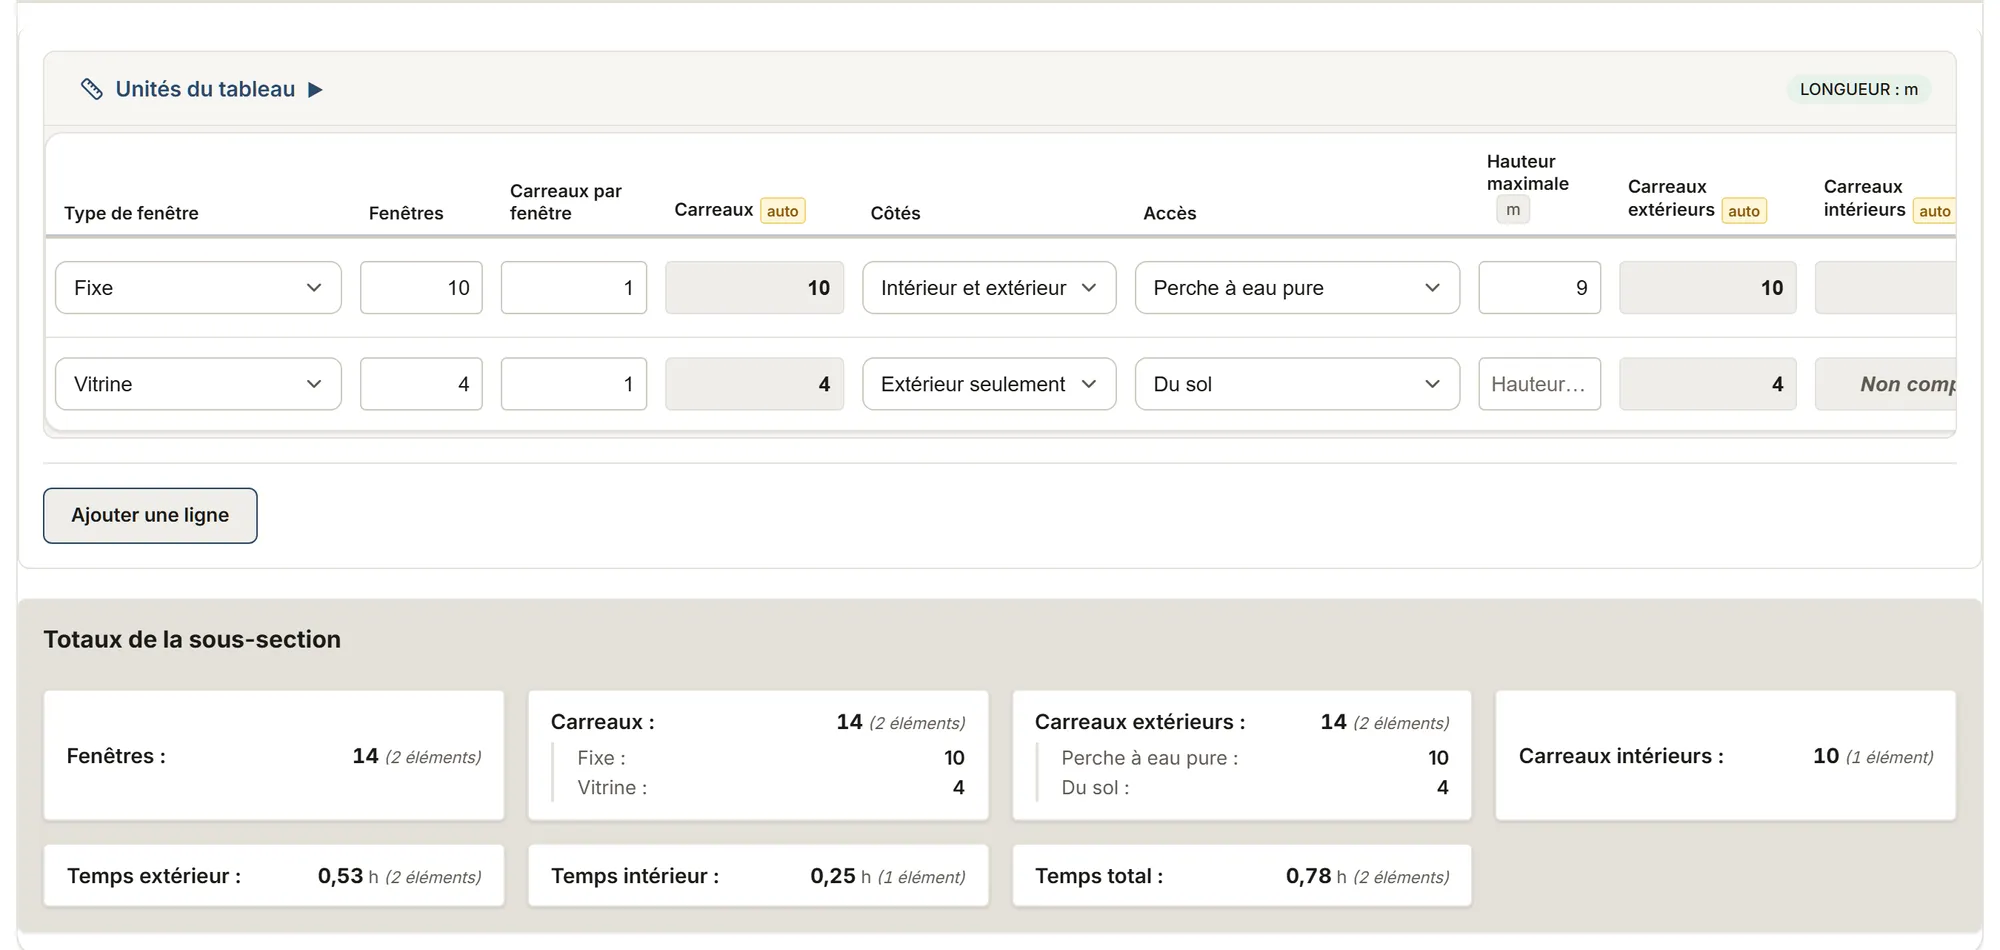Click the Type de fenêtre column header
Screen dimensions: 2000x950
point(131,213)
